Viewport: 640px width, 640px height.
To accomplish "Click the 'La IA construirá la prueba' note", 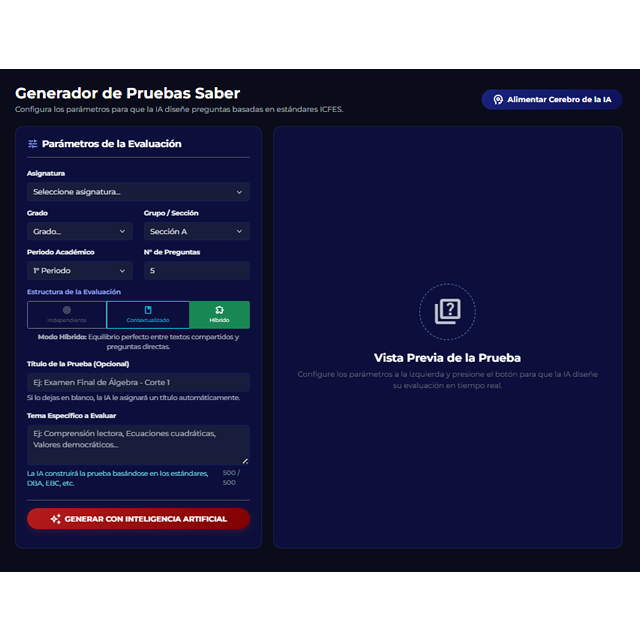I will [118, 478].
